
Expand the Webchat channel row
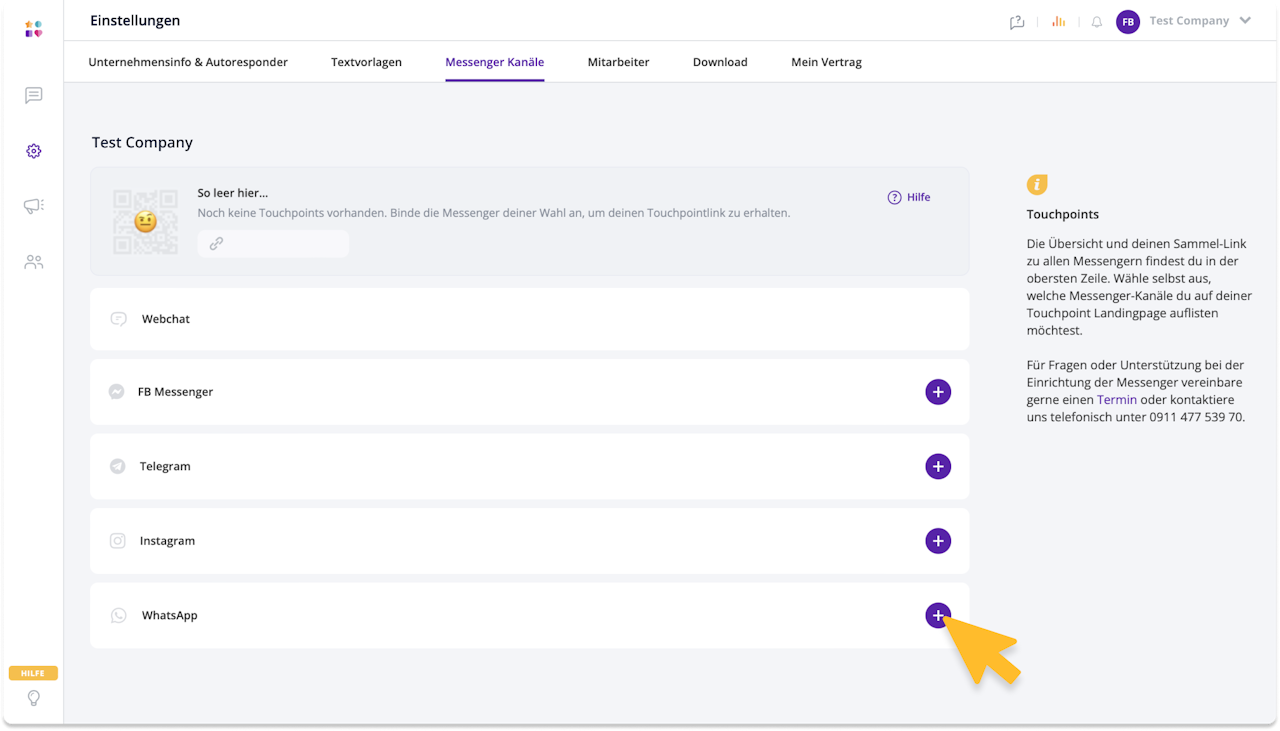pyautogui.click(x=529, y=319)
